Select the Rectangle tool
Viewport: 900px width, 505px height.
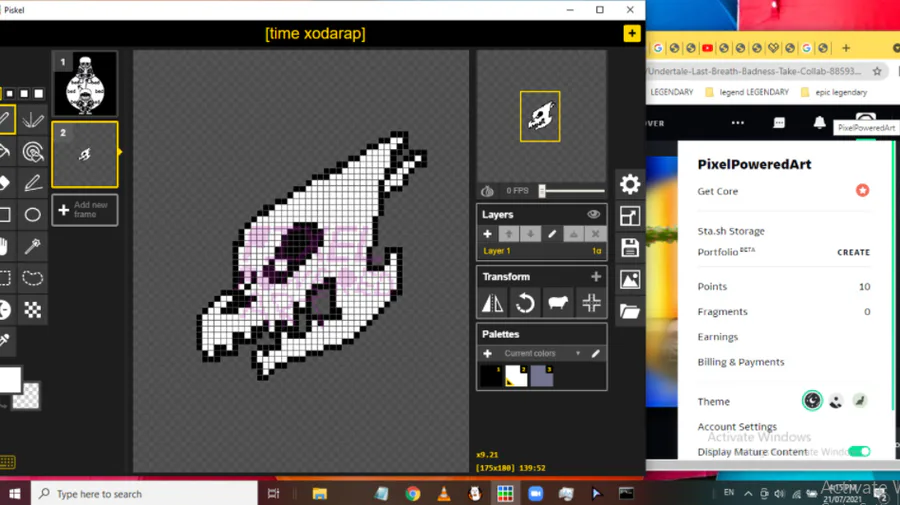(5, 215)
